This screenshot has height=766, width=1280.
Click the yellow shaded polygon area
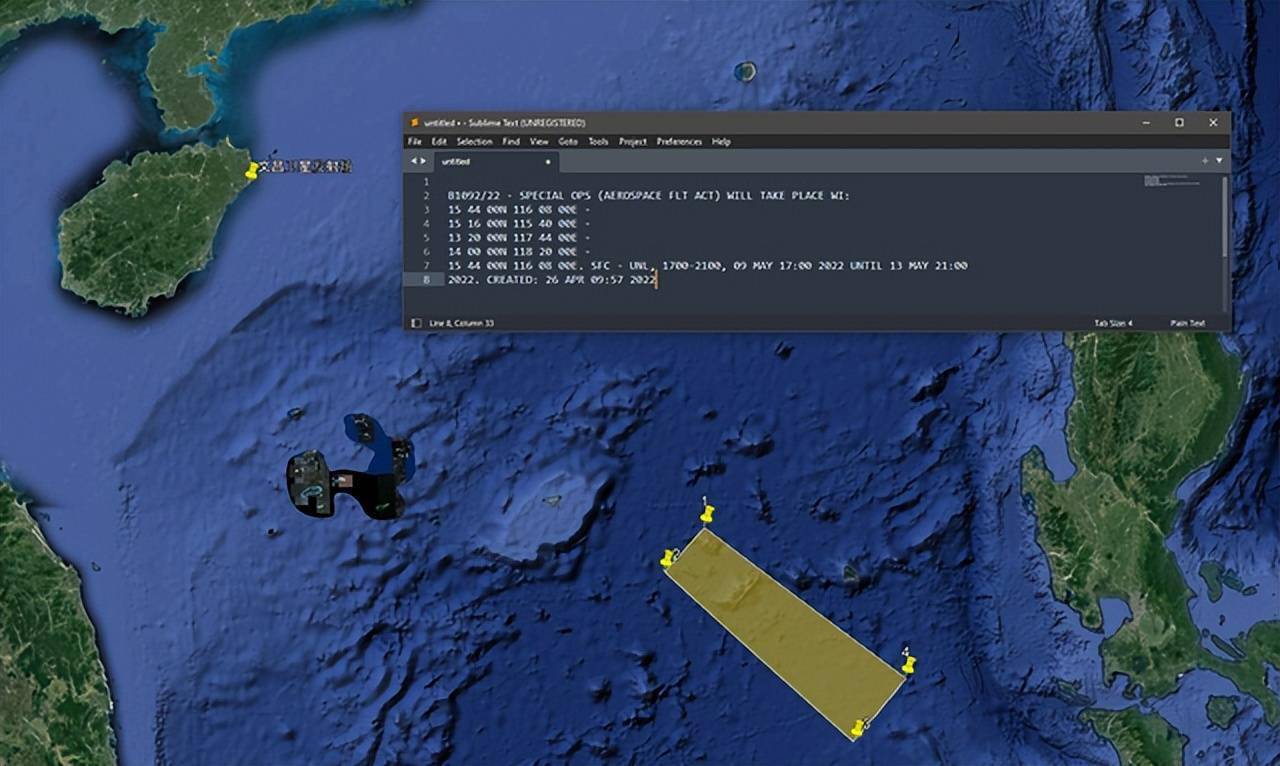point(786,632)
